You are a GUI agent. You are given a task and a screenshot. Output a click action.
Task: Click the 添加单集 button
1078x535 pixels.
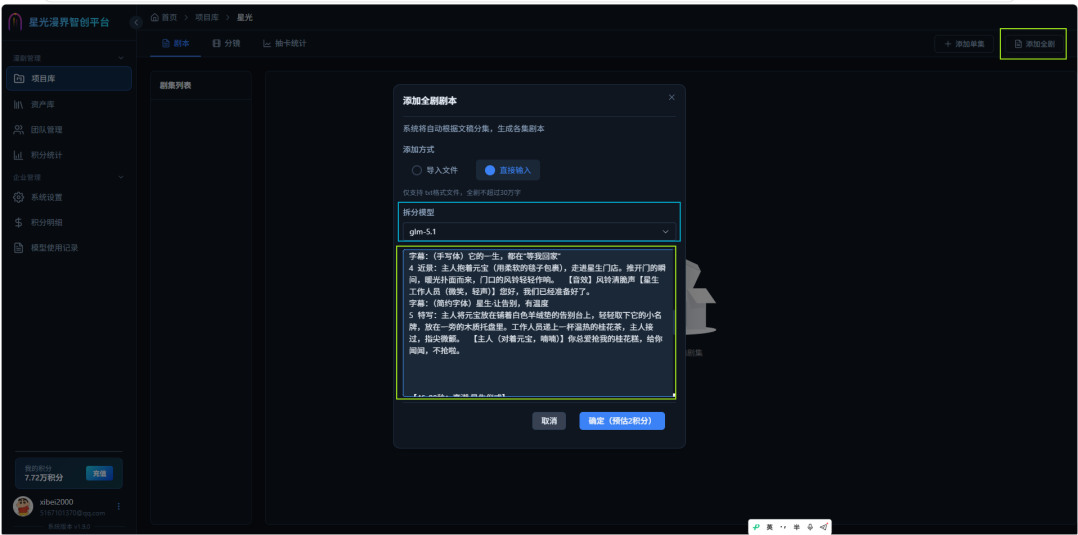(x=964, y=44)
